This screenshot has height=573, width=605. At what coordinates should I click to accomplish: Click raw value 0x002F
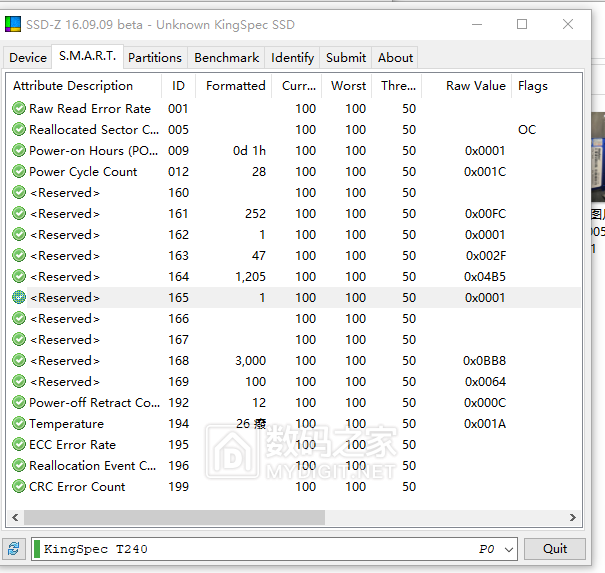click(486, 255)
